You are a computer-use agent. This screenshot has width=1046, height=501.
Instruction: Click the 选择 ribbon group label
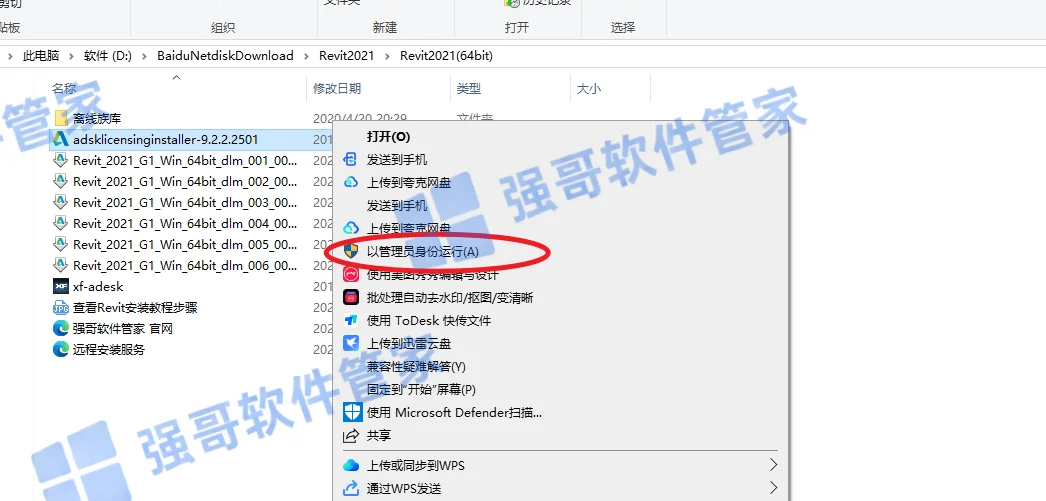(623, 27)
